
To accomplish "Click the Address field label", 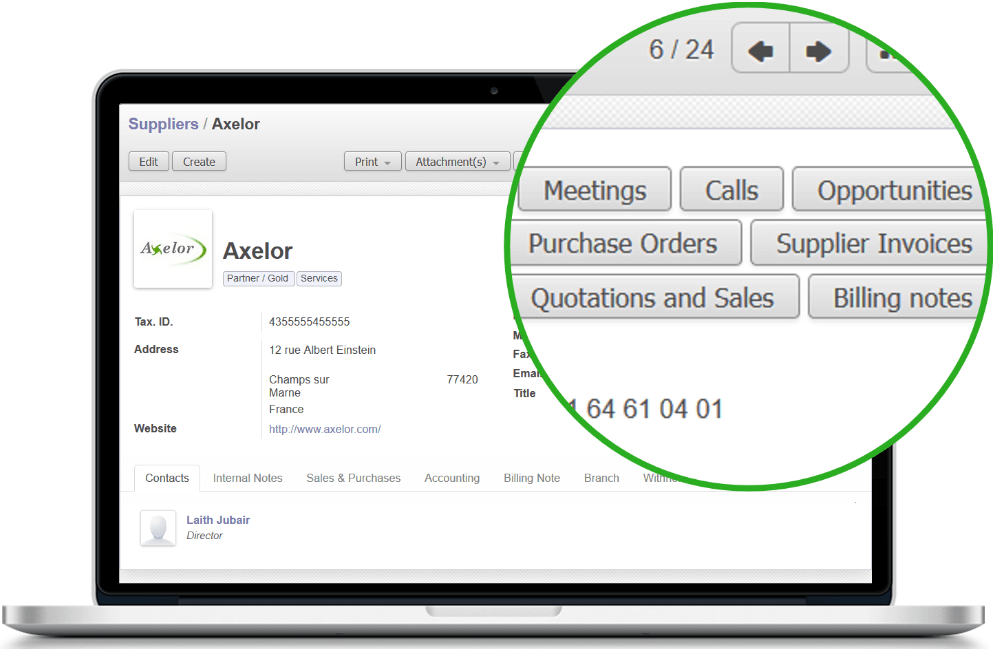I will 156,349.
